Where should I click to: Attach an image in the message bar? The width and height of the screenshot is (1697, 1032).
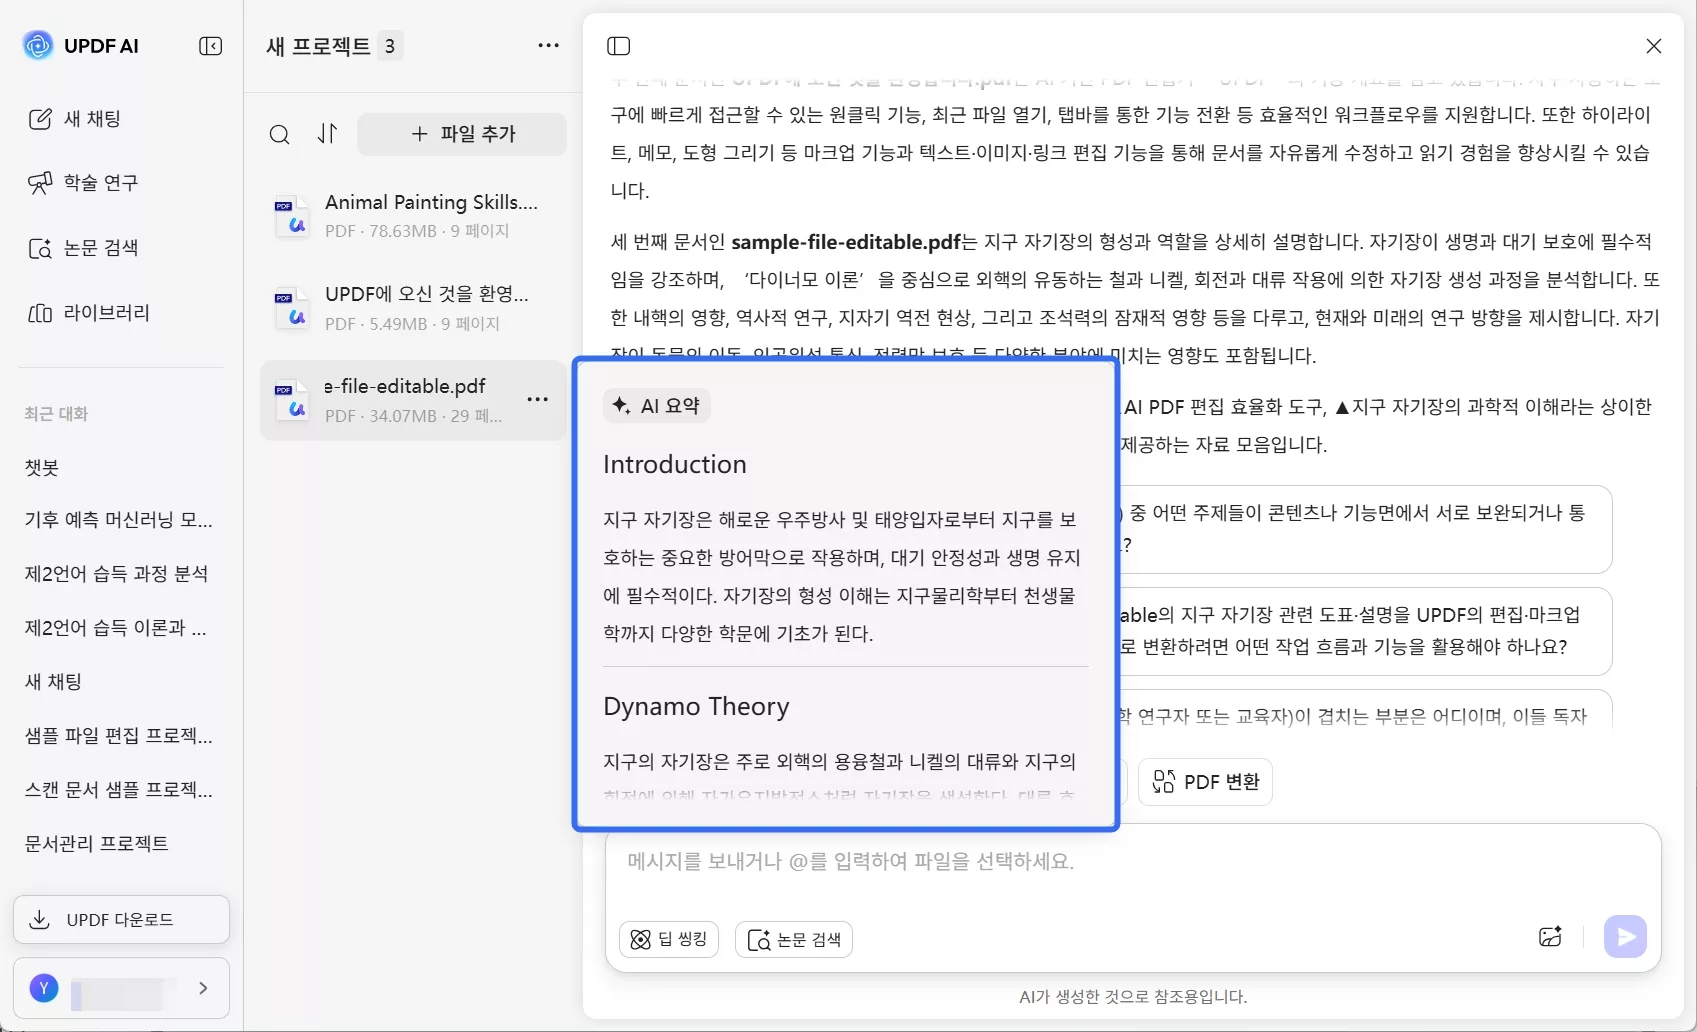click(1551, 936)
